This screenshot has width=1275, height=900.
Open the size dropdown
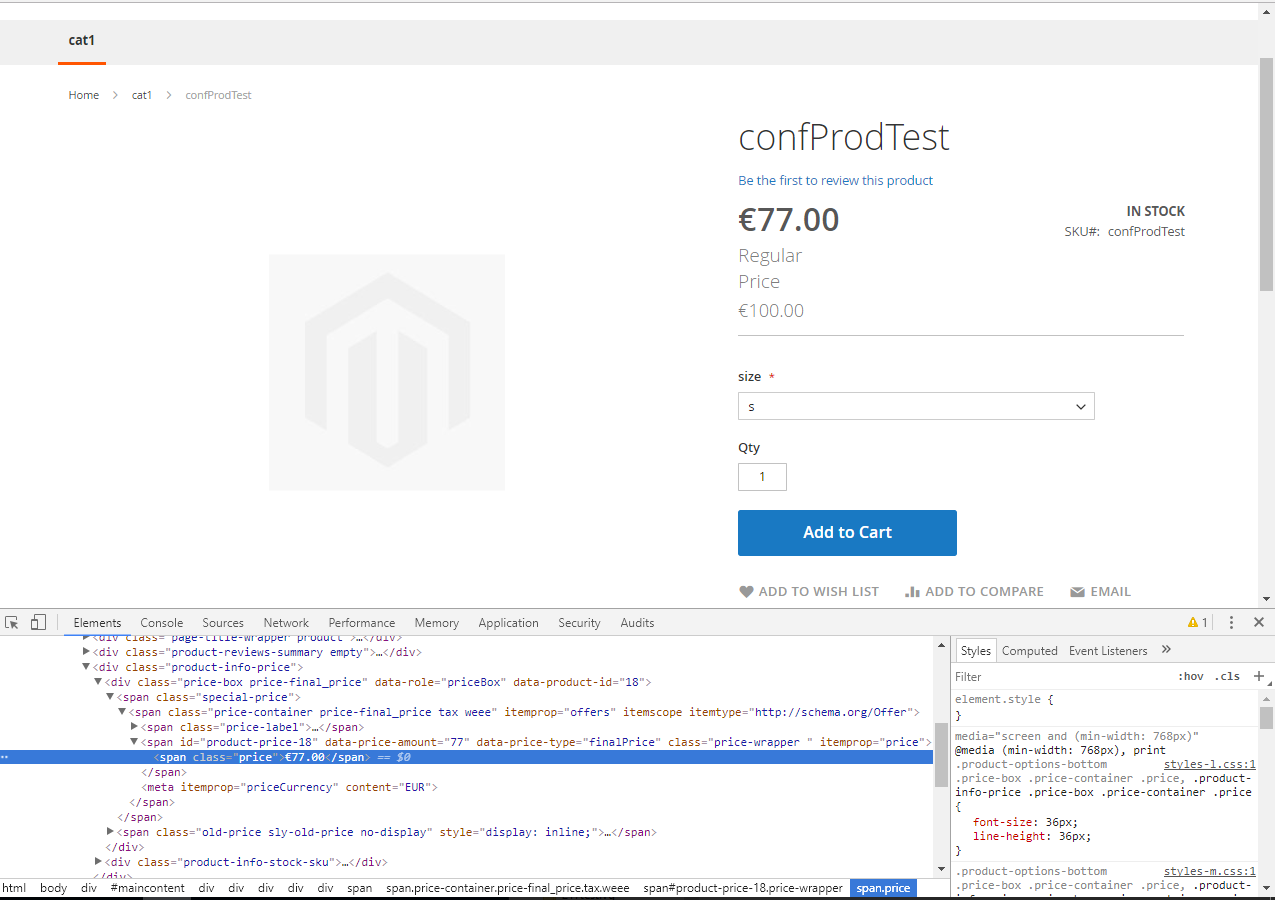916,406
